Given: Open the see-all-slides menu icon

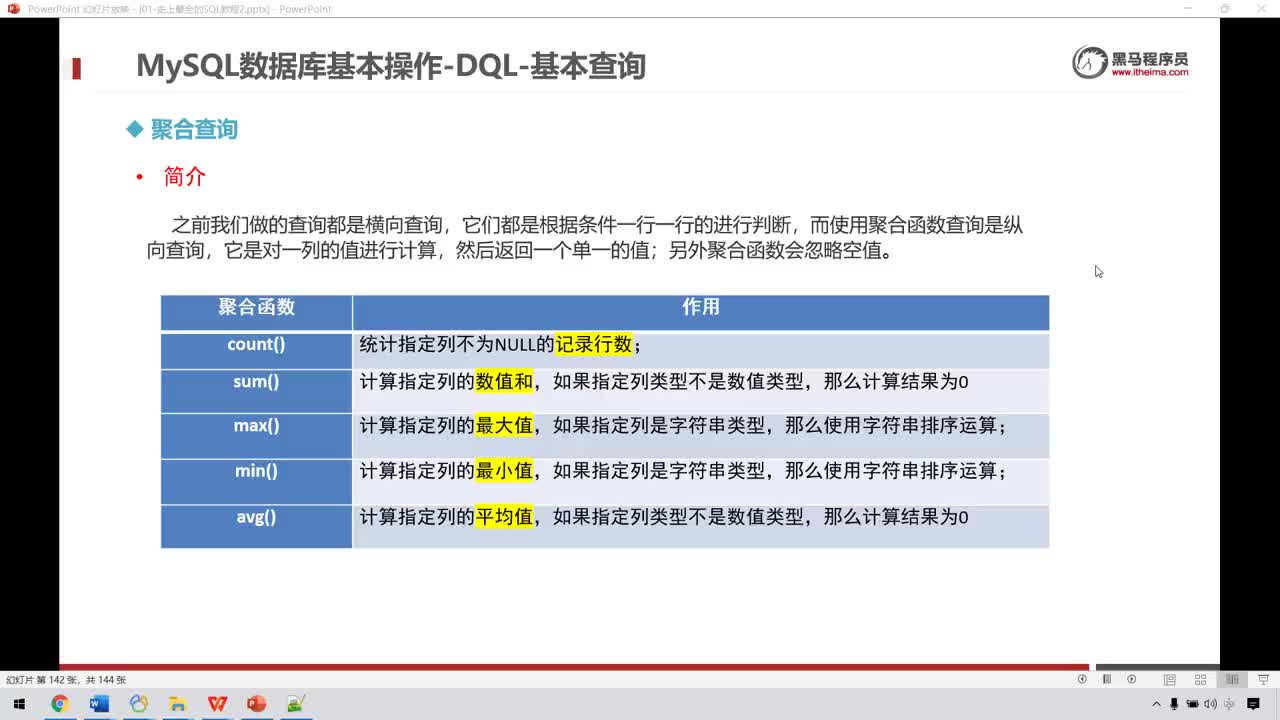Looking at the screenshot, I should pos(1107,679).
